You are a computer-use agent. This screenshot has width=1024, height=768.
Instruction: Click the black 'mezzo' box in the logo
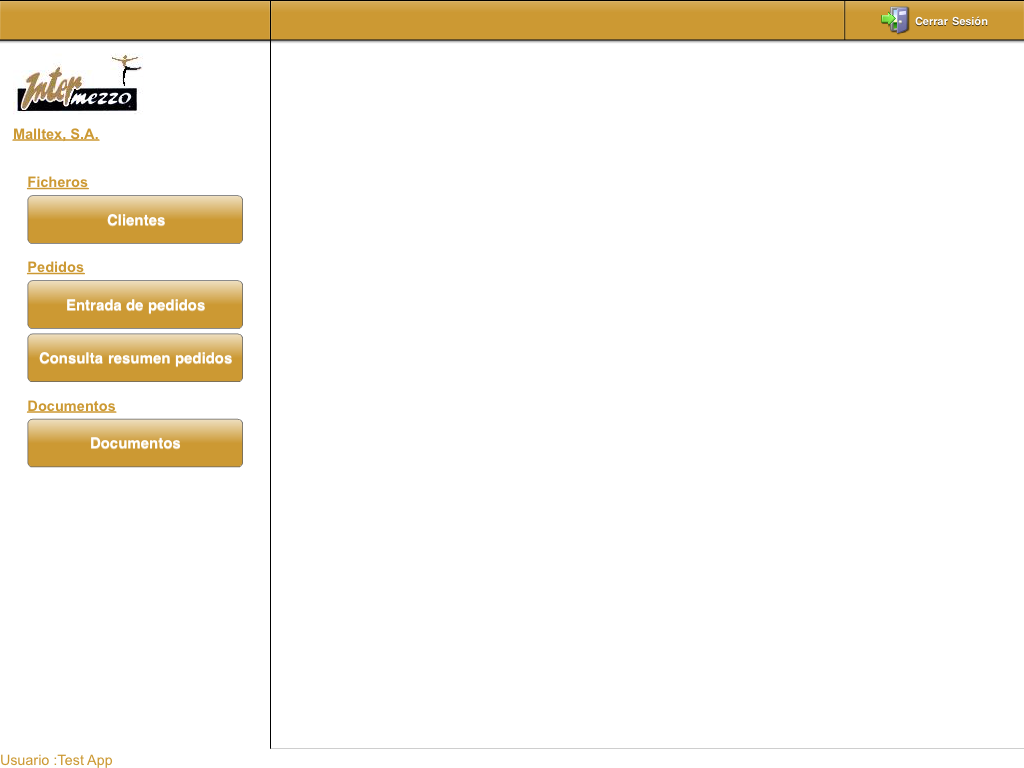point(103,99)
